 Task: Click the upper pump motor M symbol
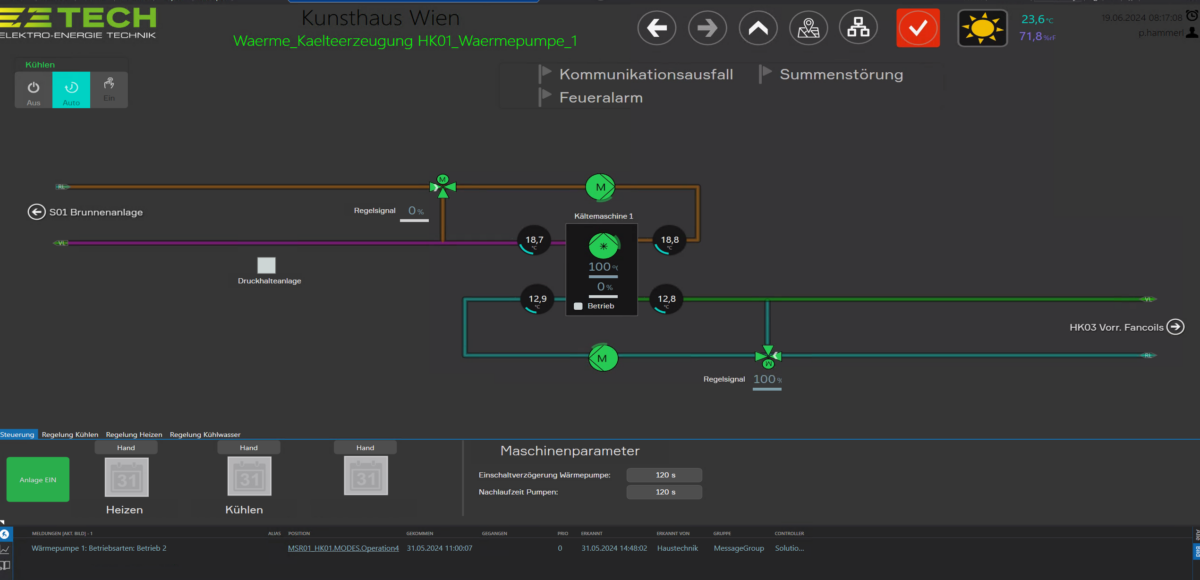(600, 186)
